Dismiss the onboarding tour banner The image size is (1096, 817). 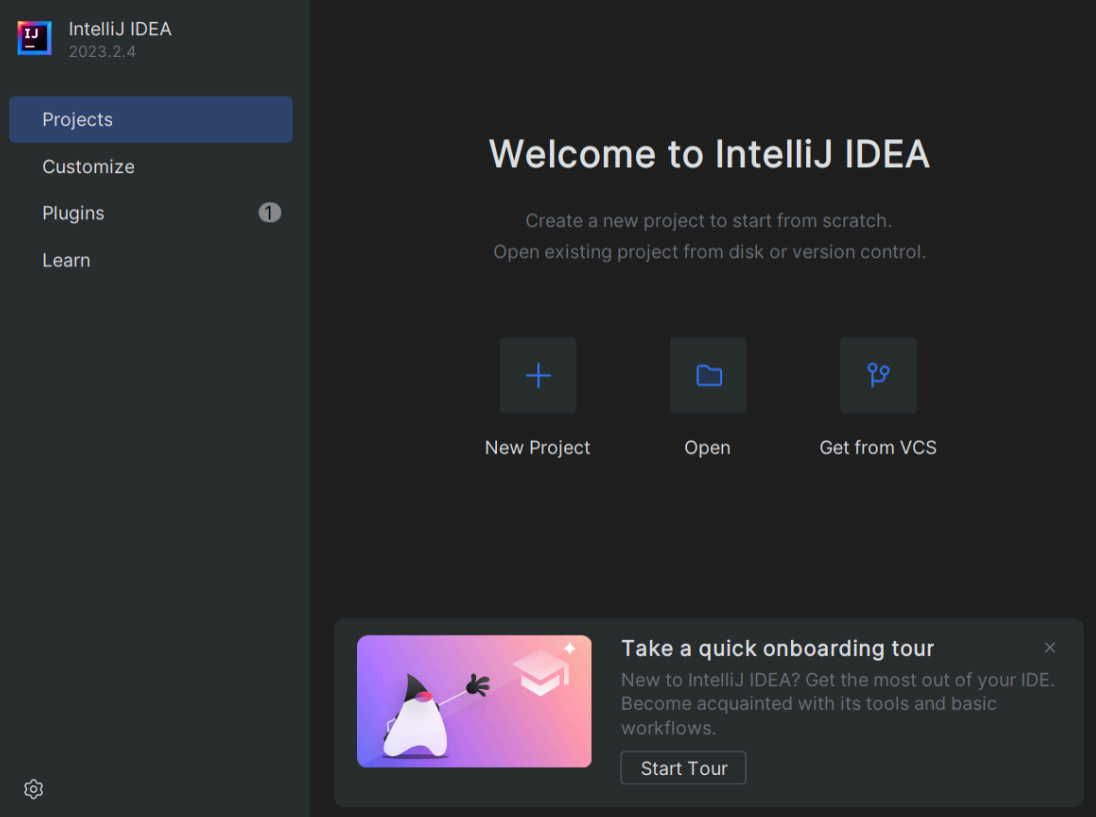pos(1049,648)
